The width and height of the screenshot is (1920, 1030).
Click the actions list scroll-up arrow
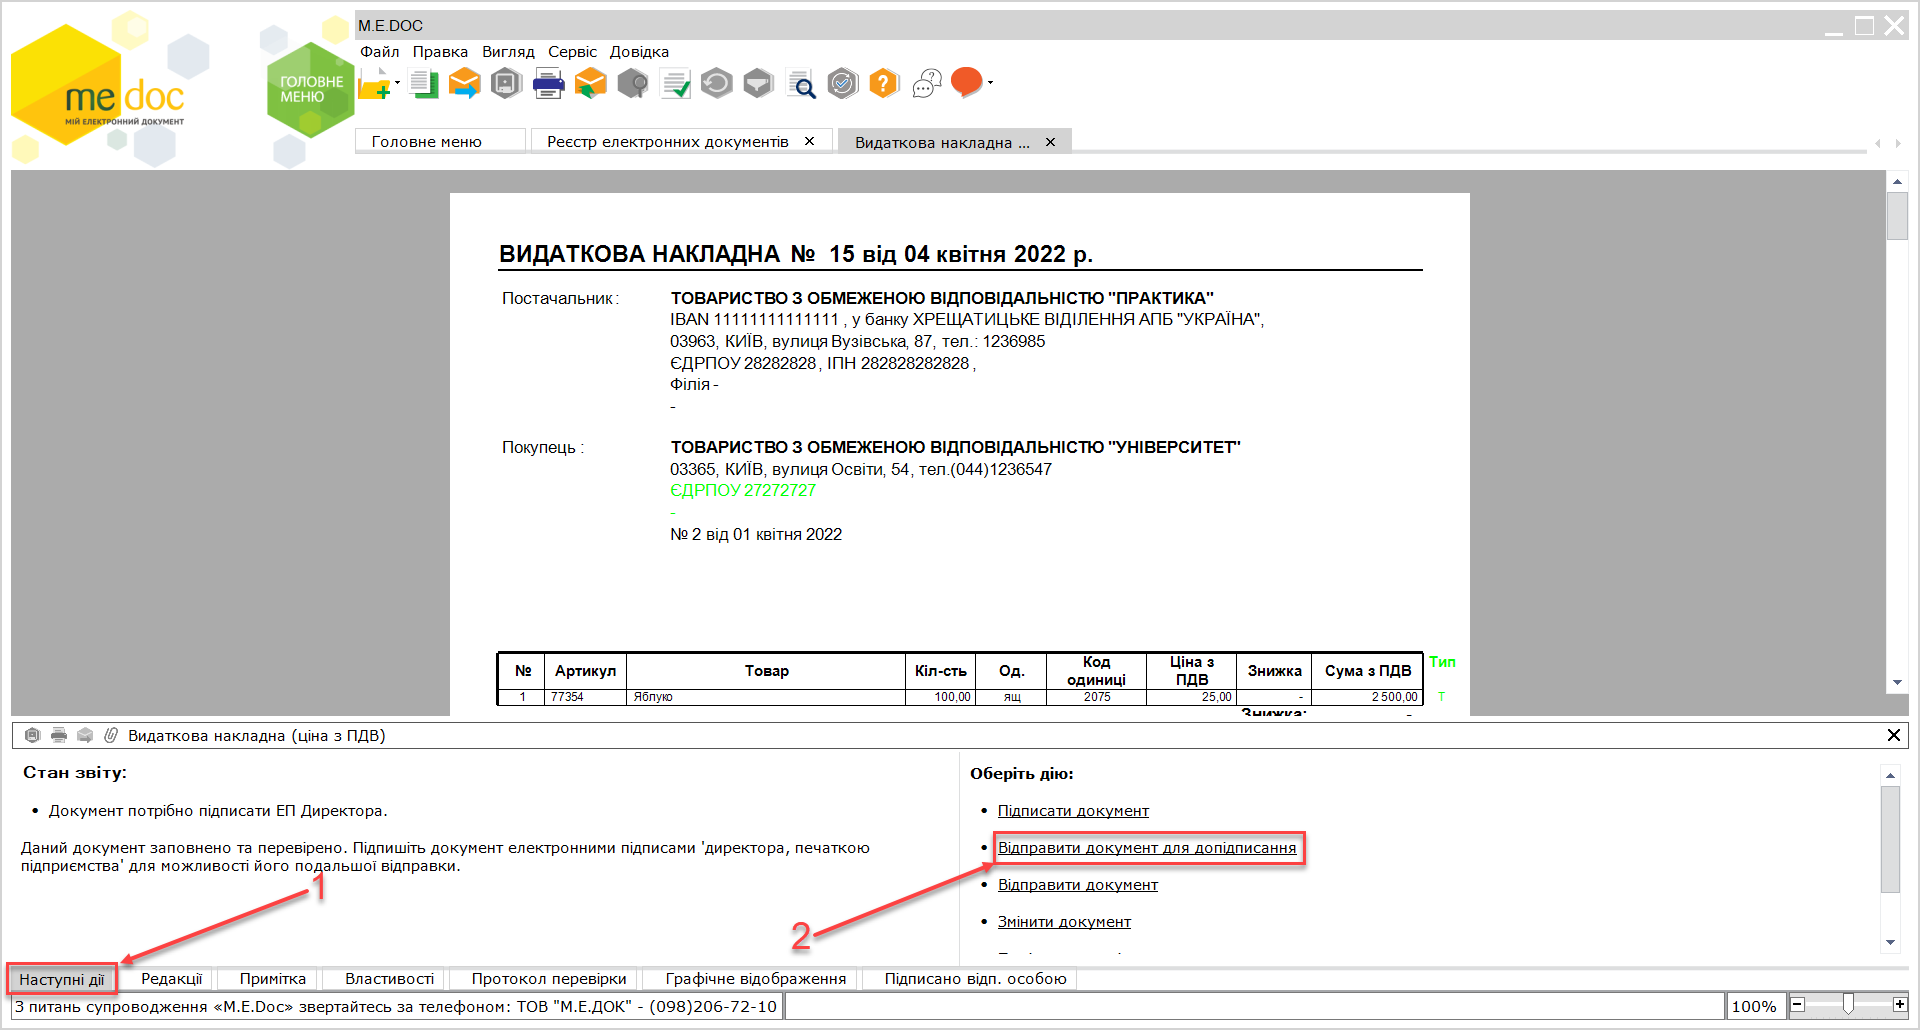click(1890, 775)
